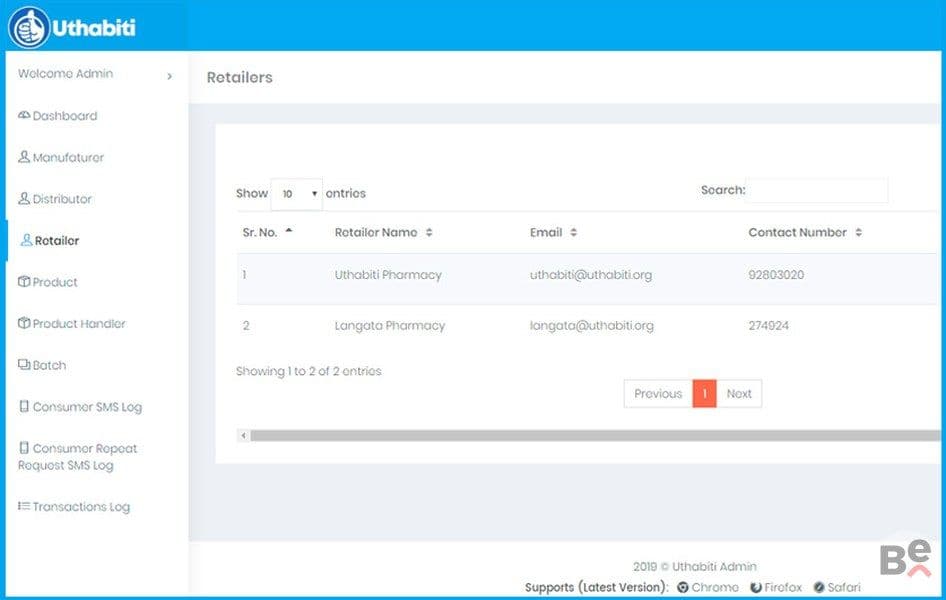Viewport: 946px width, 600px height.
Task: Click the Uthabiti brand name link
Action: (x=94, y=28)
